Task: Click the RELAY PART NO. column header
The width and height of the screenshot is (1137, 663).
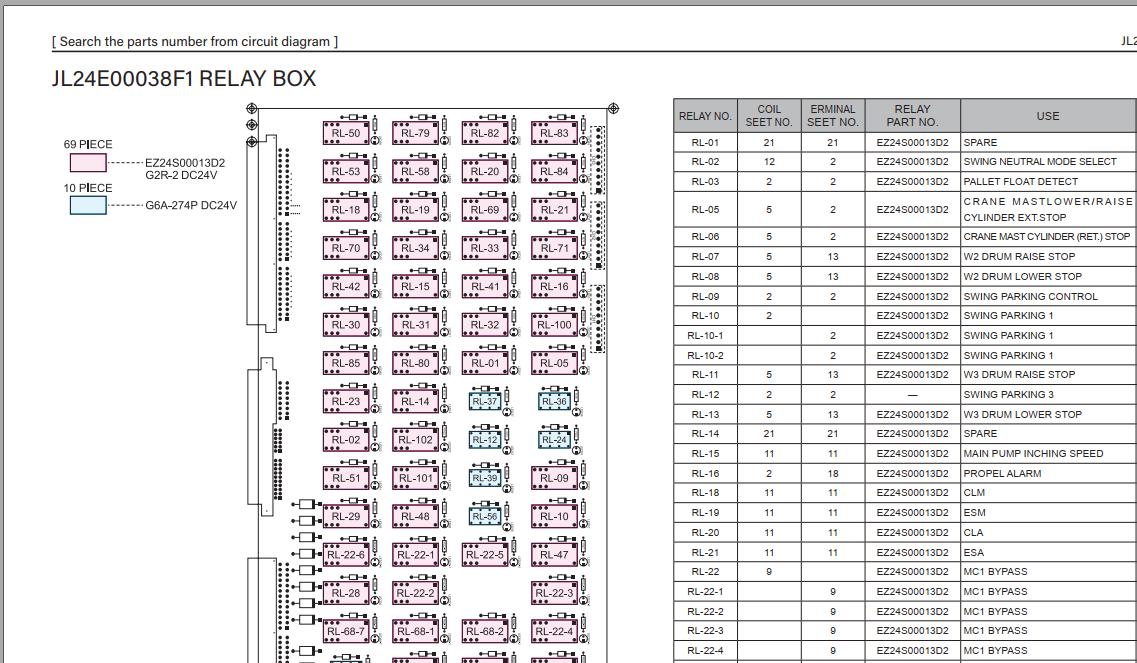Action: coord(913,116)
